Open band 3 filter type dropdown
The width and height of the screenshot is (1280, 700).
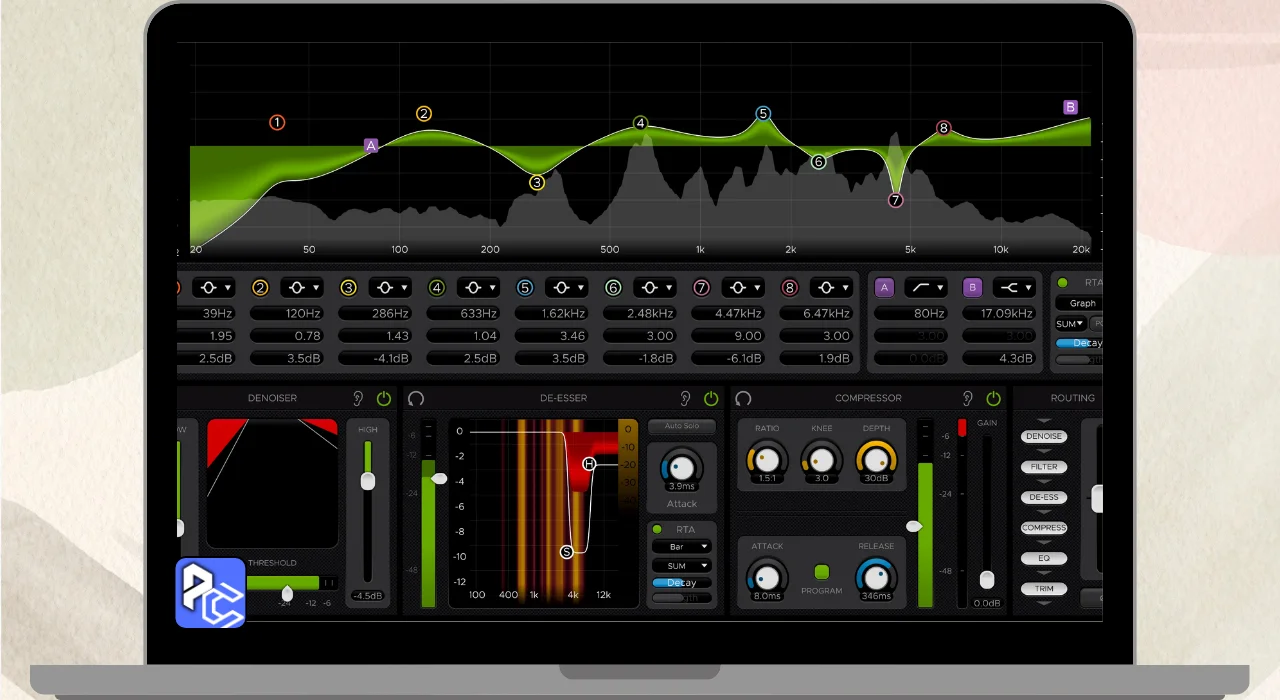389,288
